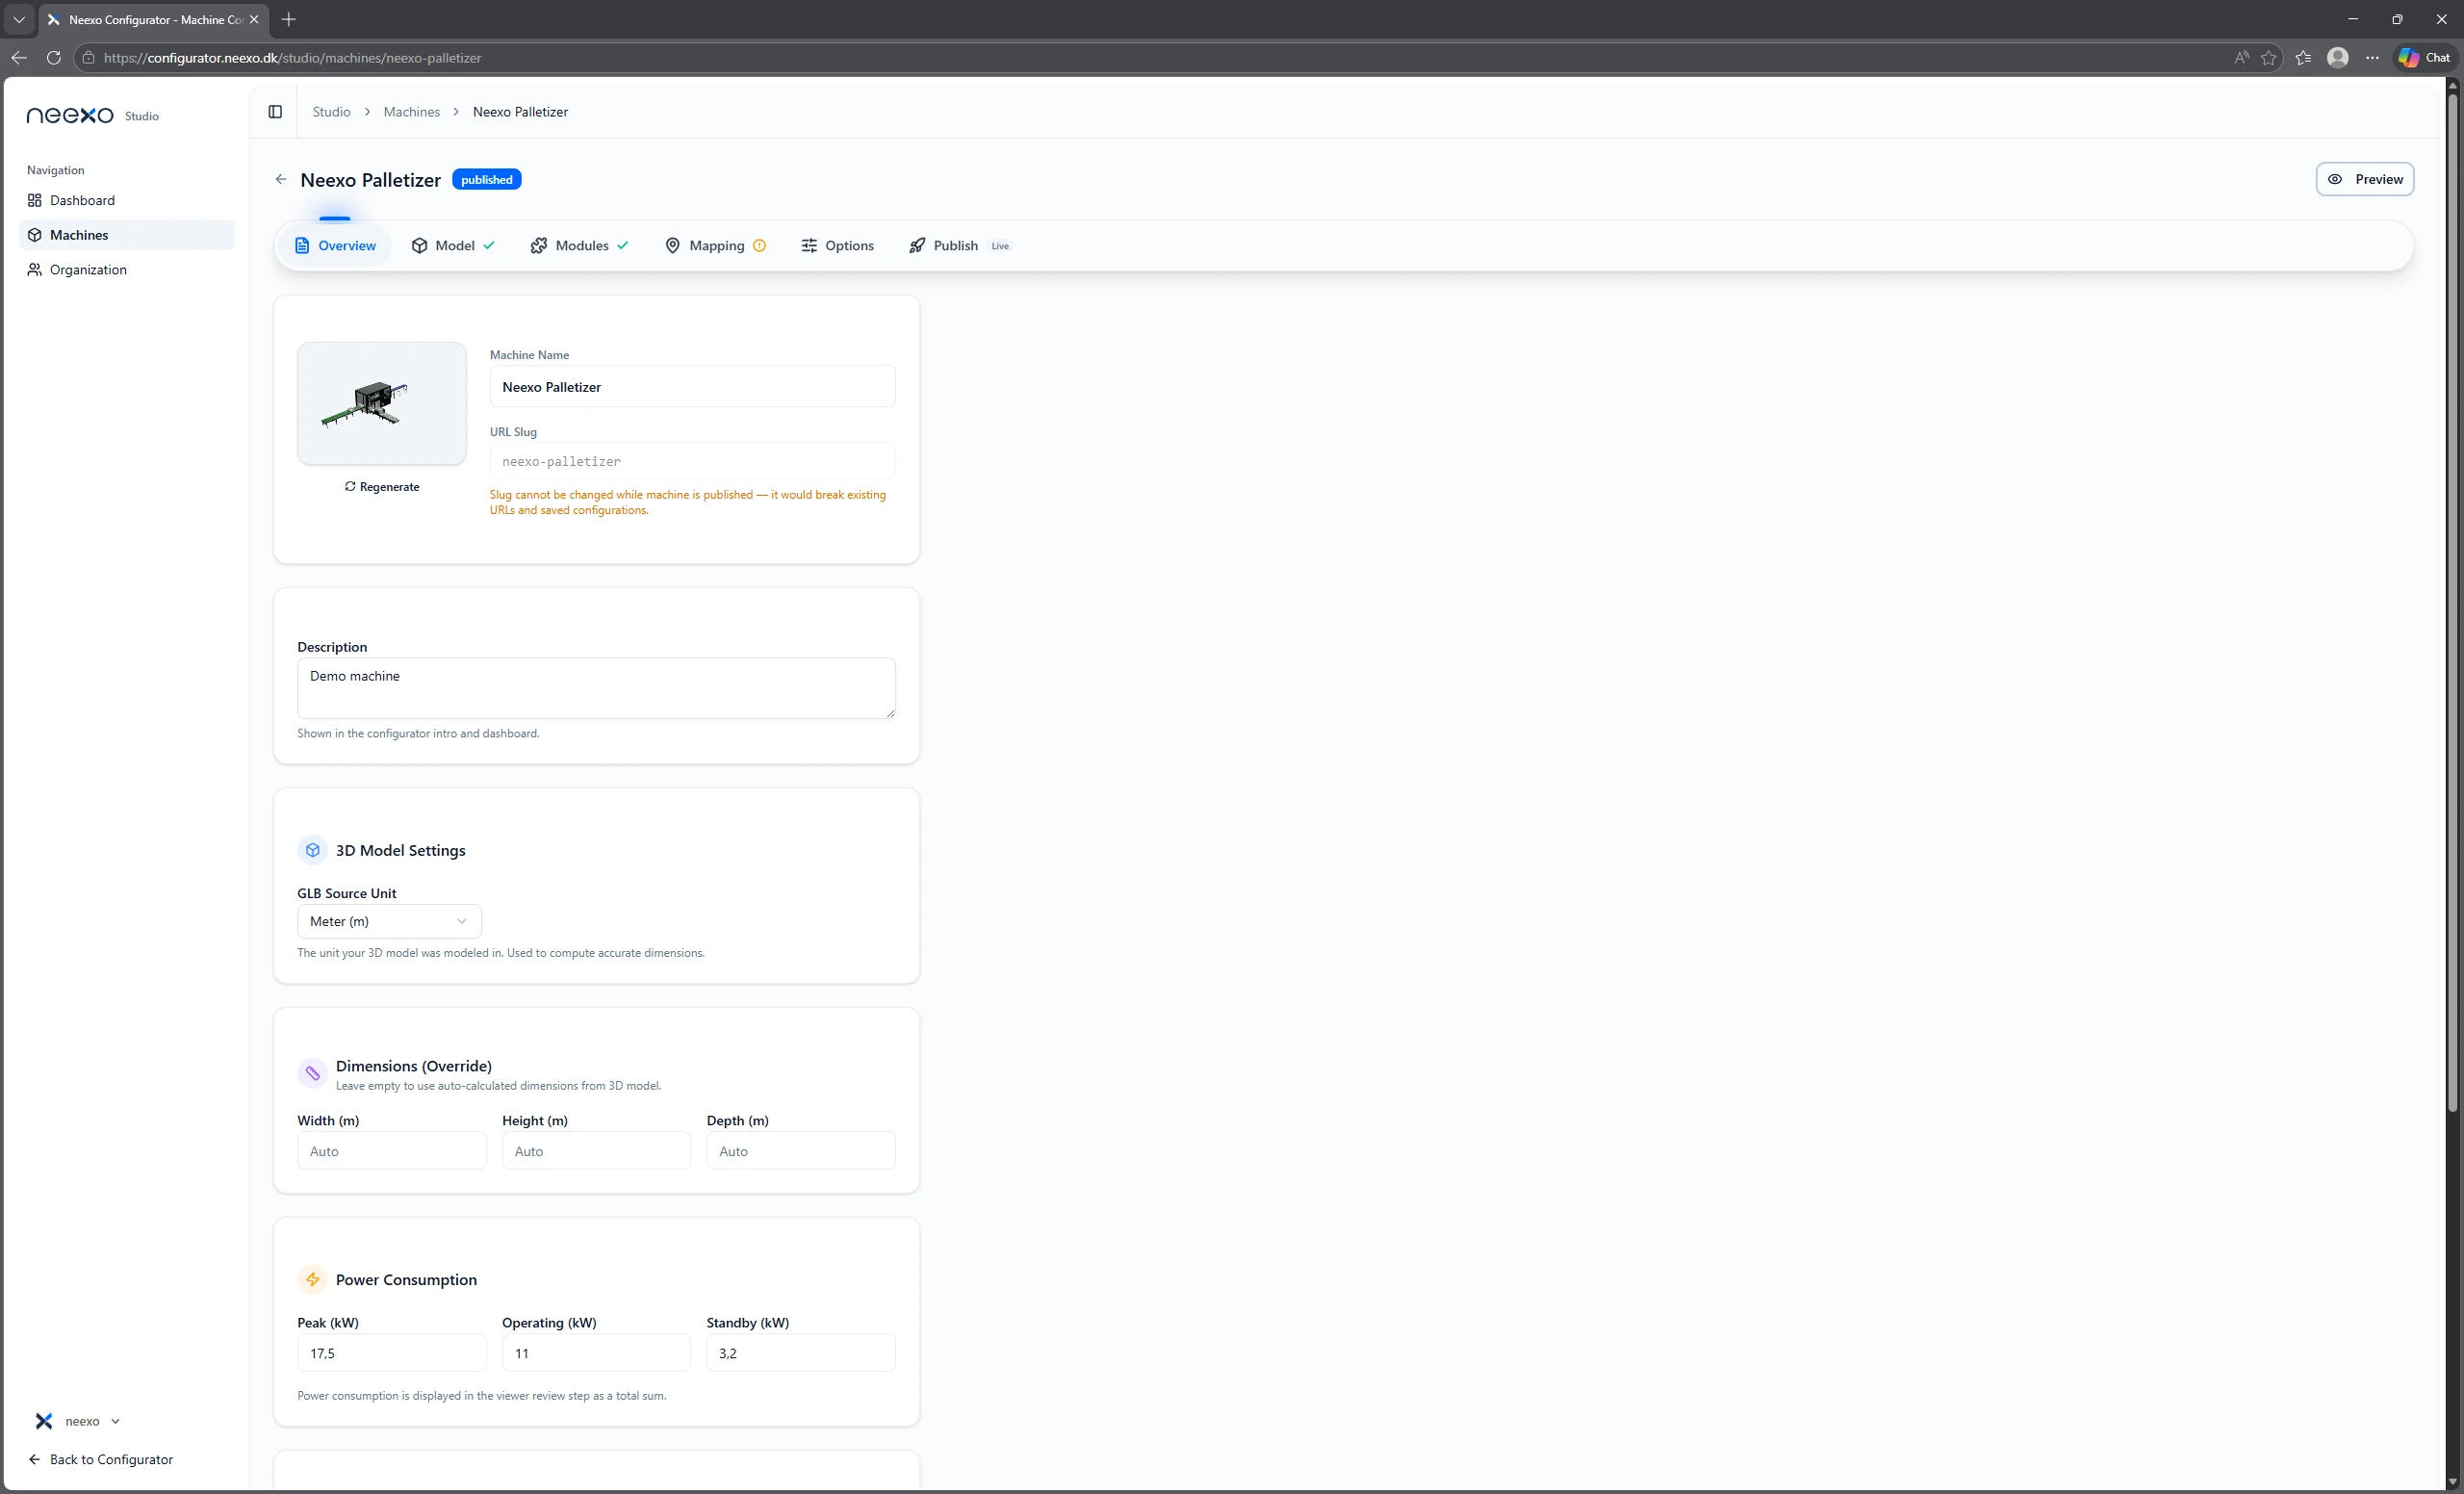This screenshot has height=1494, width=2464.
Task: Click into the Description textarea
Action: click(x=597, y=688)
